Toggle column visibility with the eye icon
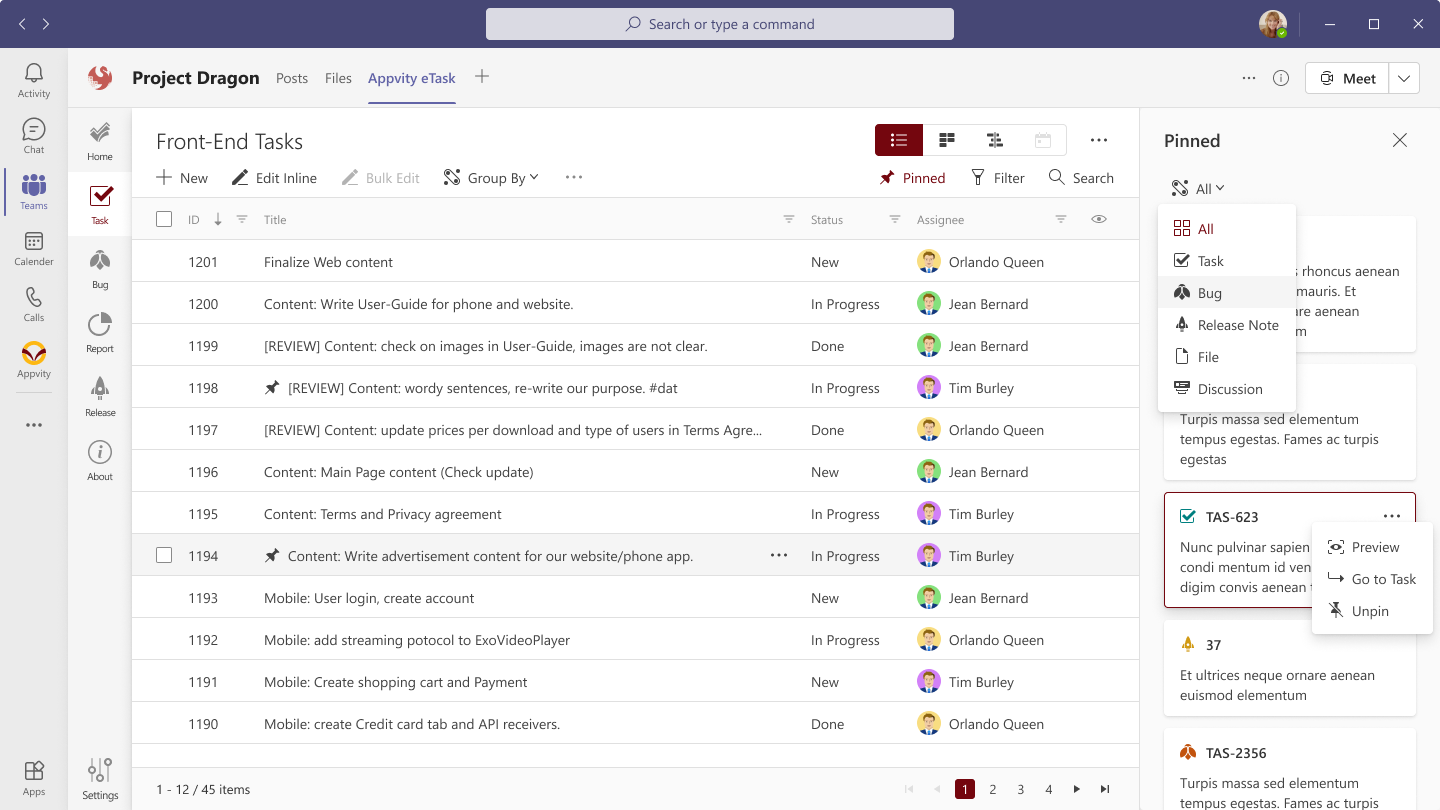1440x810 pixels. [1098, 219]
